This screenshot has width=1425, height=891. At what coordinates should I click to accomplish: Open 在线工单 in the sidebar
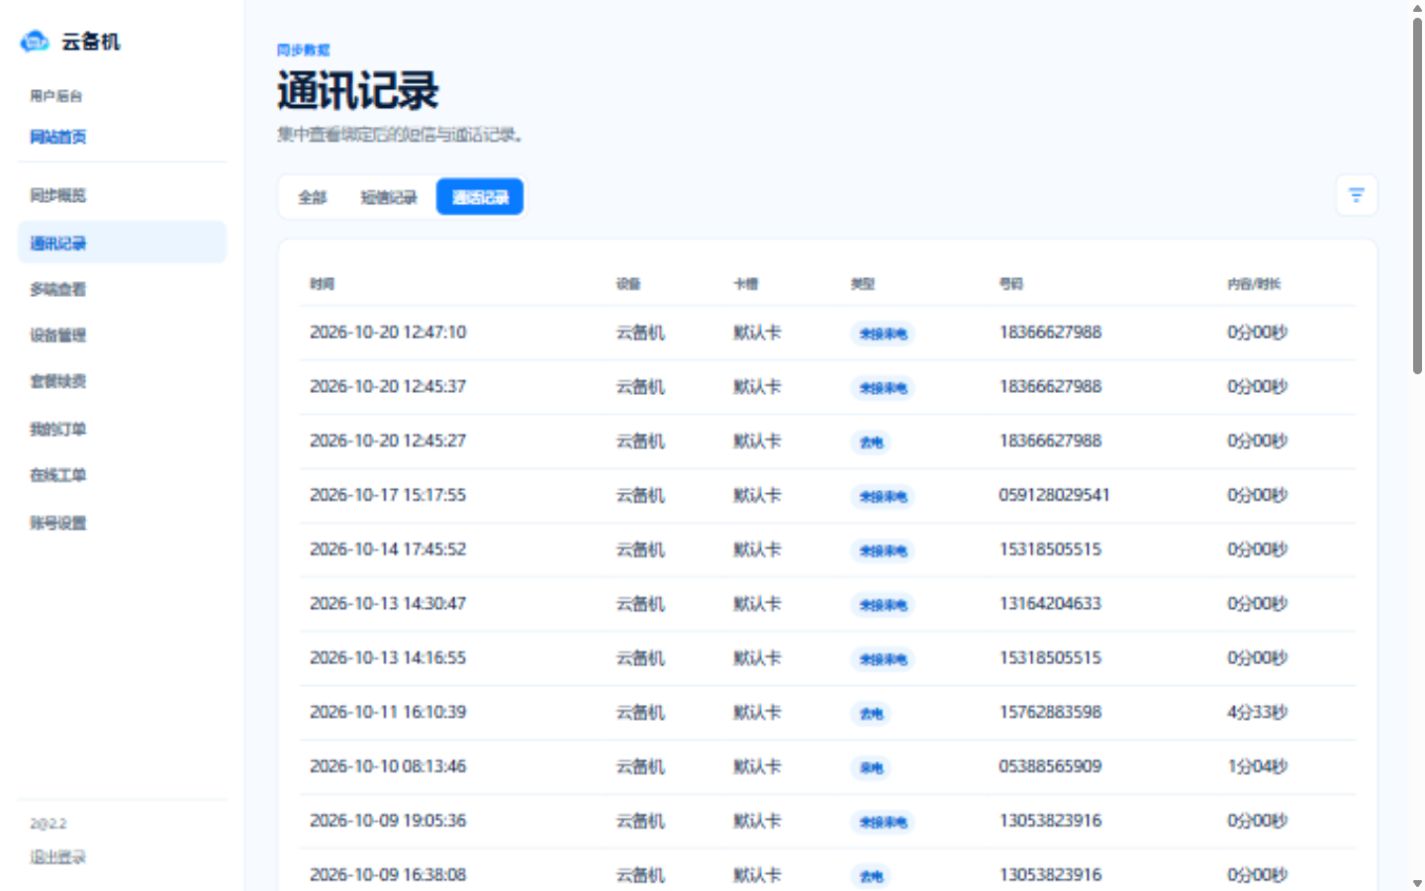click(122, 475)
